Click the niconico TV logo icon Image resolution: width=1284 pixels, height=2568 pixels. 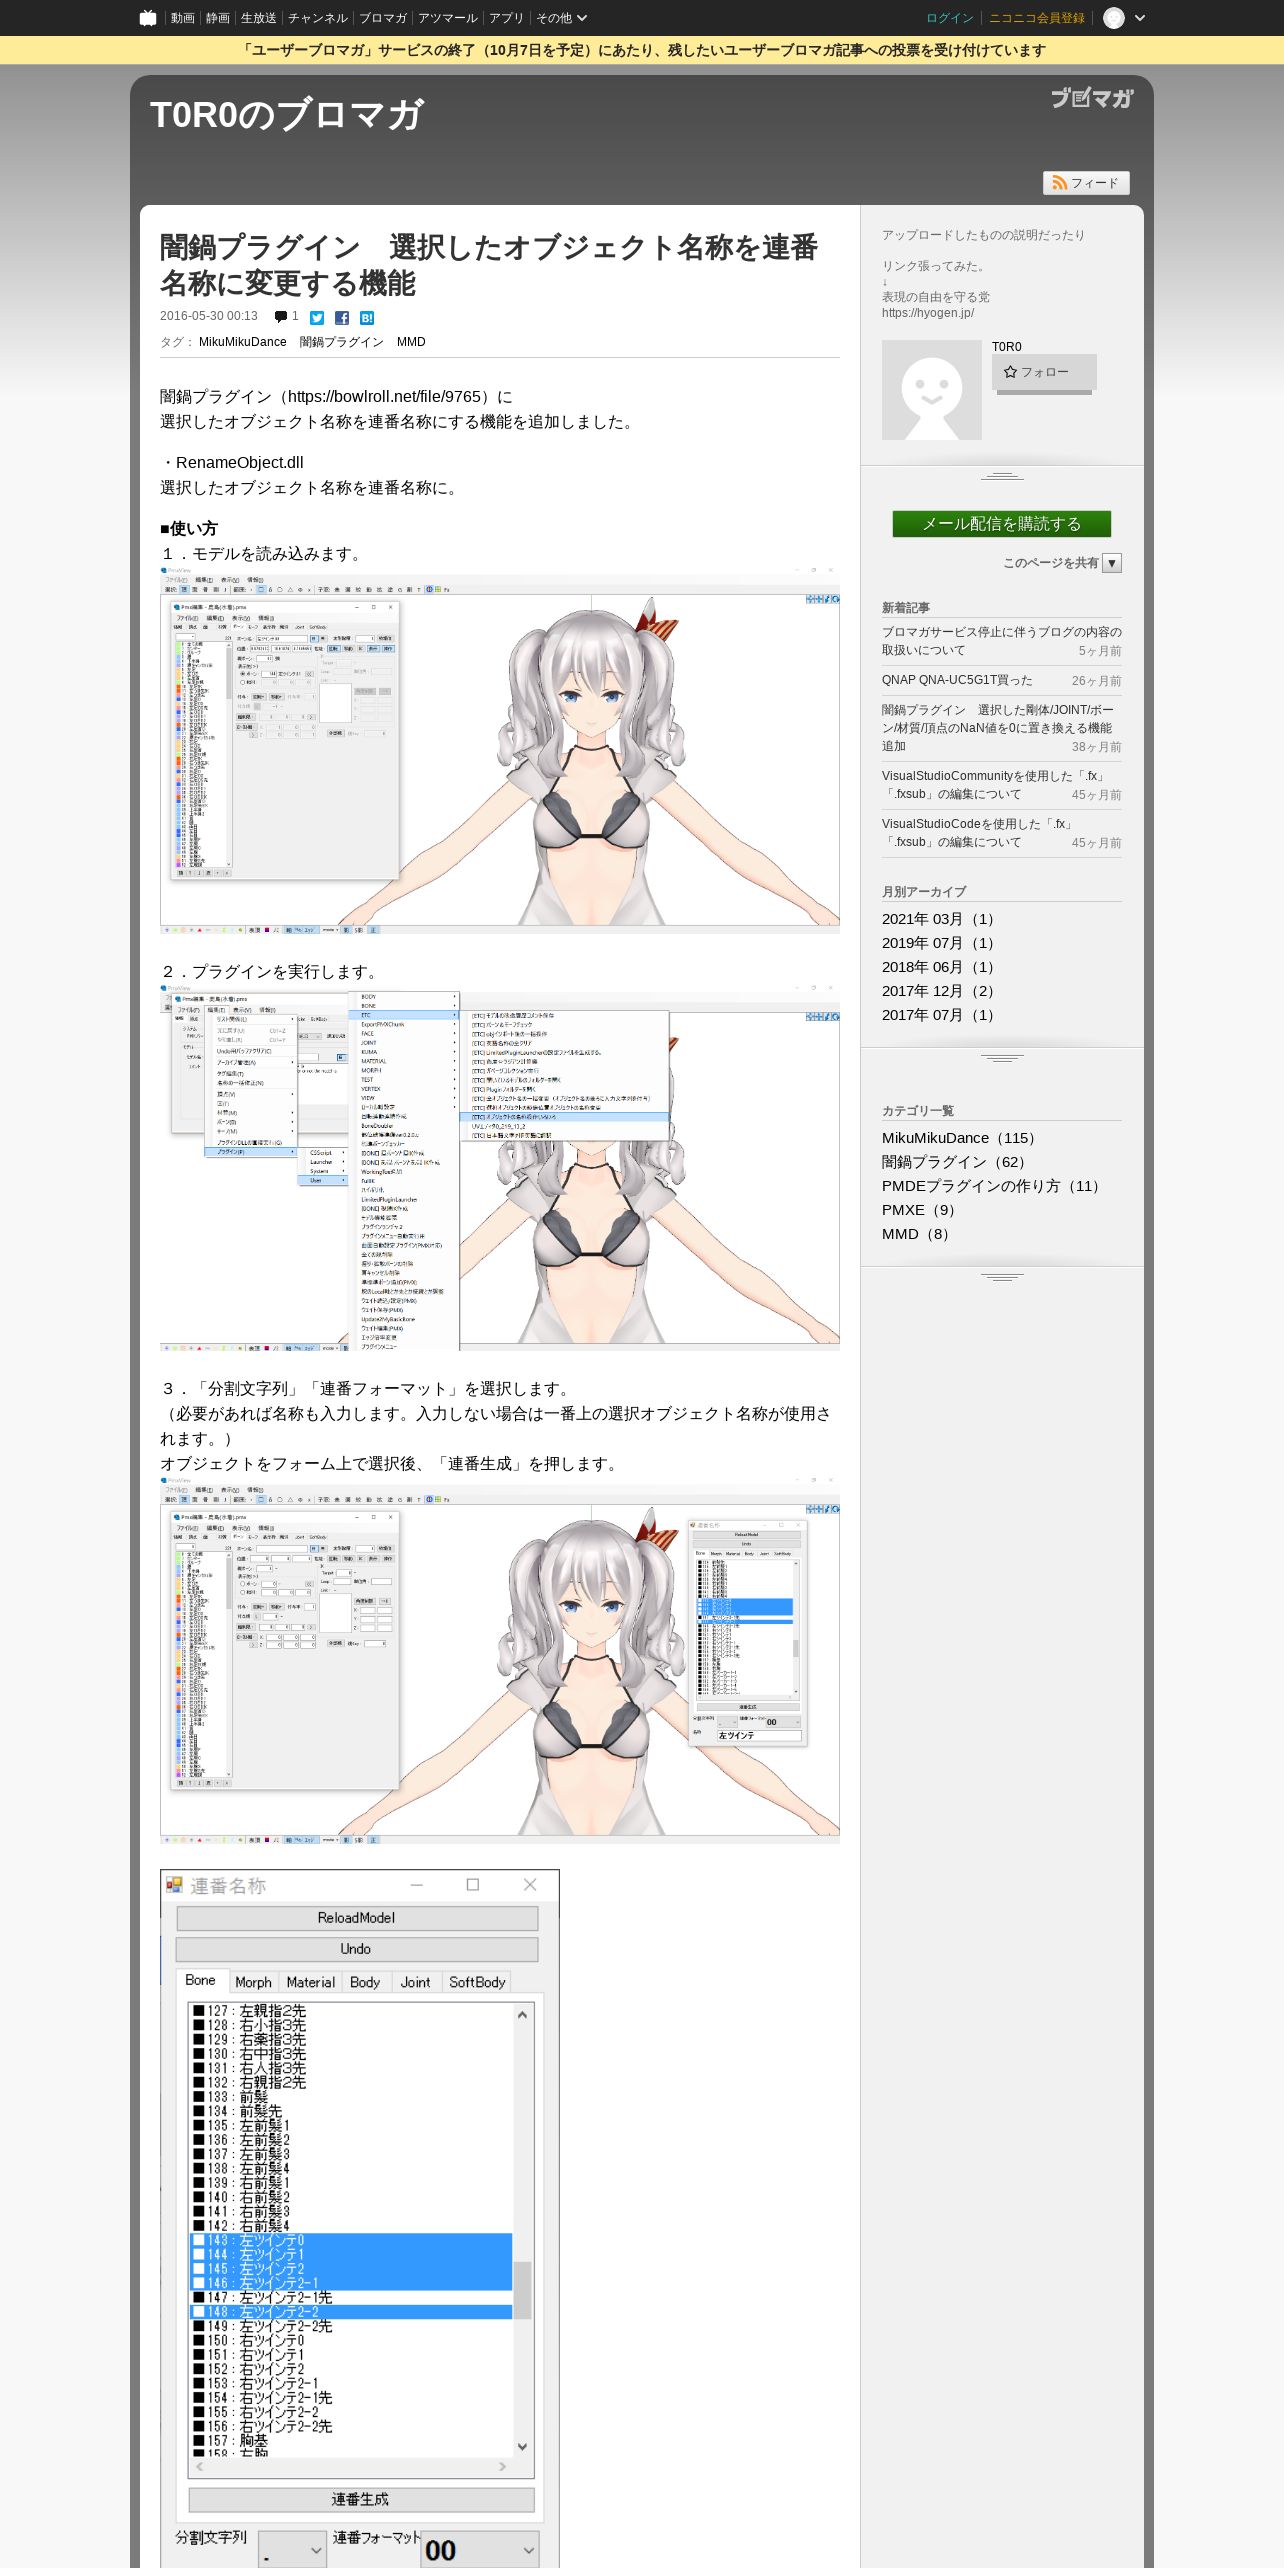[x=148, y=18]
